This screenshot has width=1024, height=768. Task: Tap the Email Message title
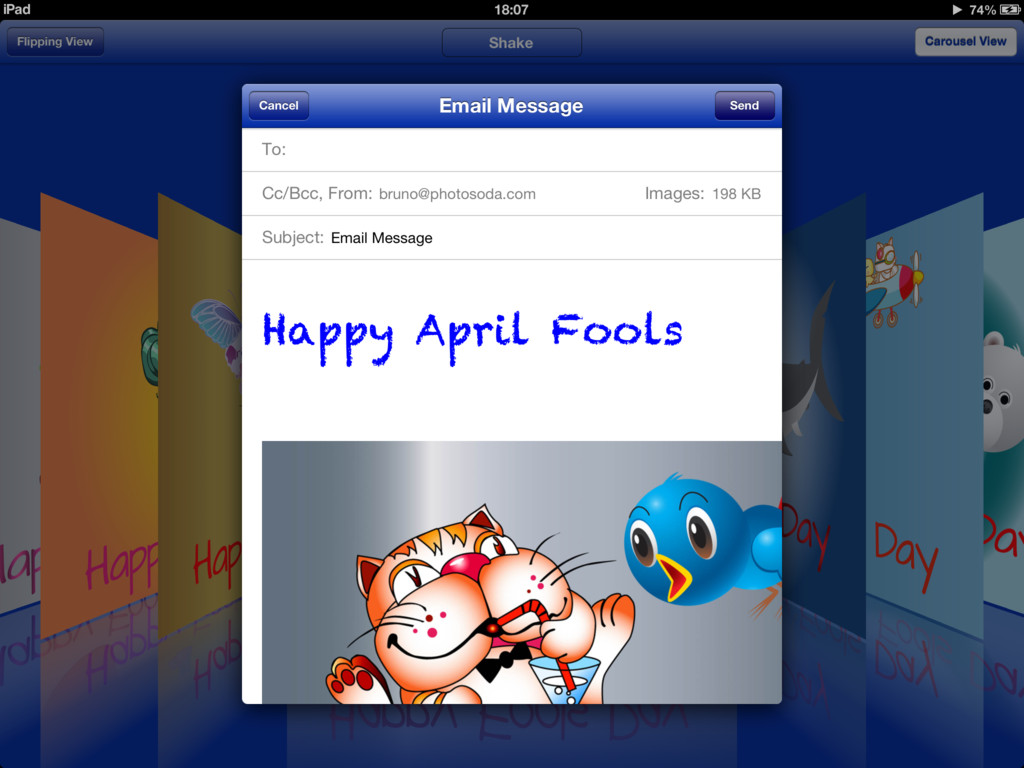click(x=511, y=106)
